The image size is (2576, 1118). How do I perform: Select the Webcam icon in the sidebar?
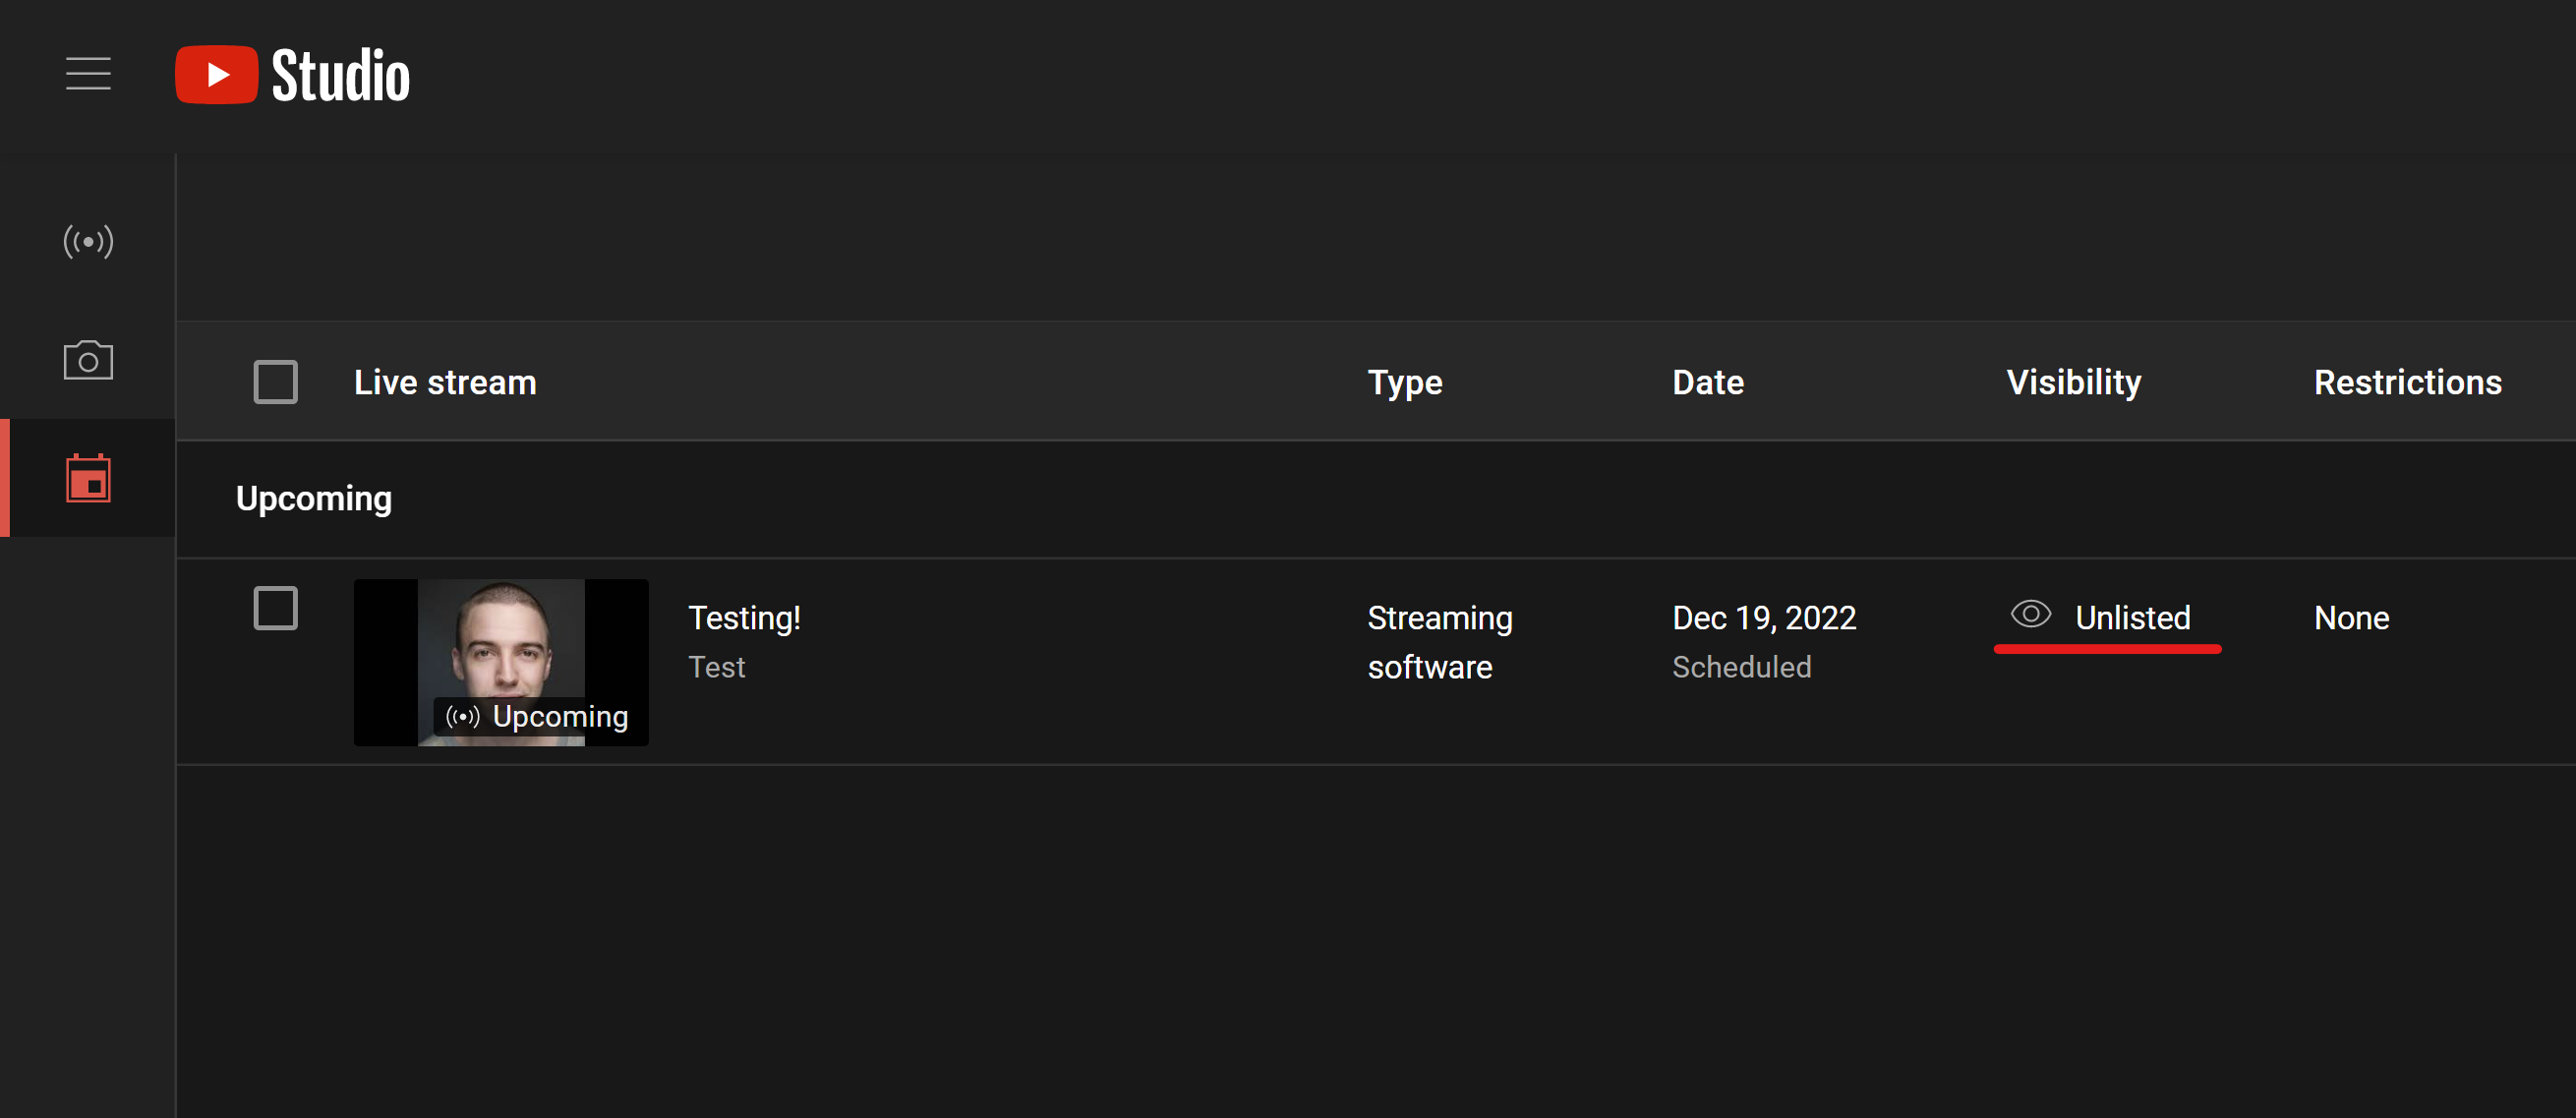88,360
